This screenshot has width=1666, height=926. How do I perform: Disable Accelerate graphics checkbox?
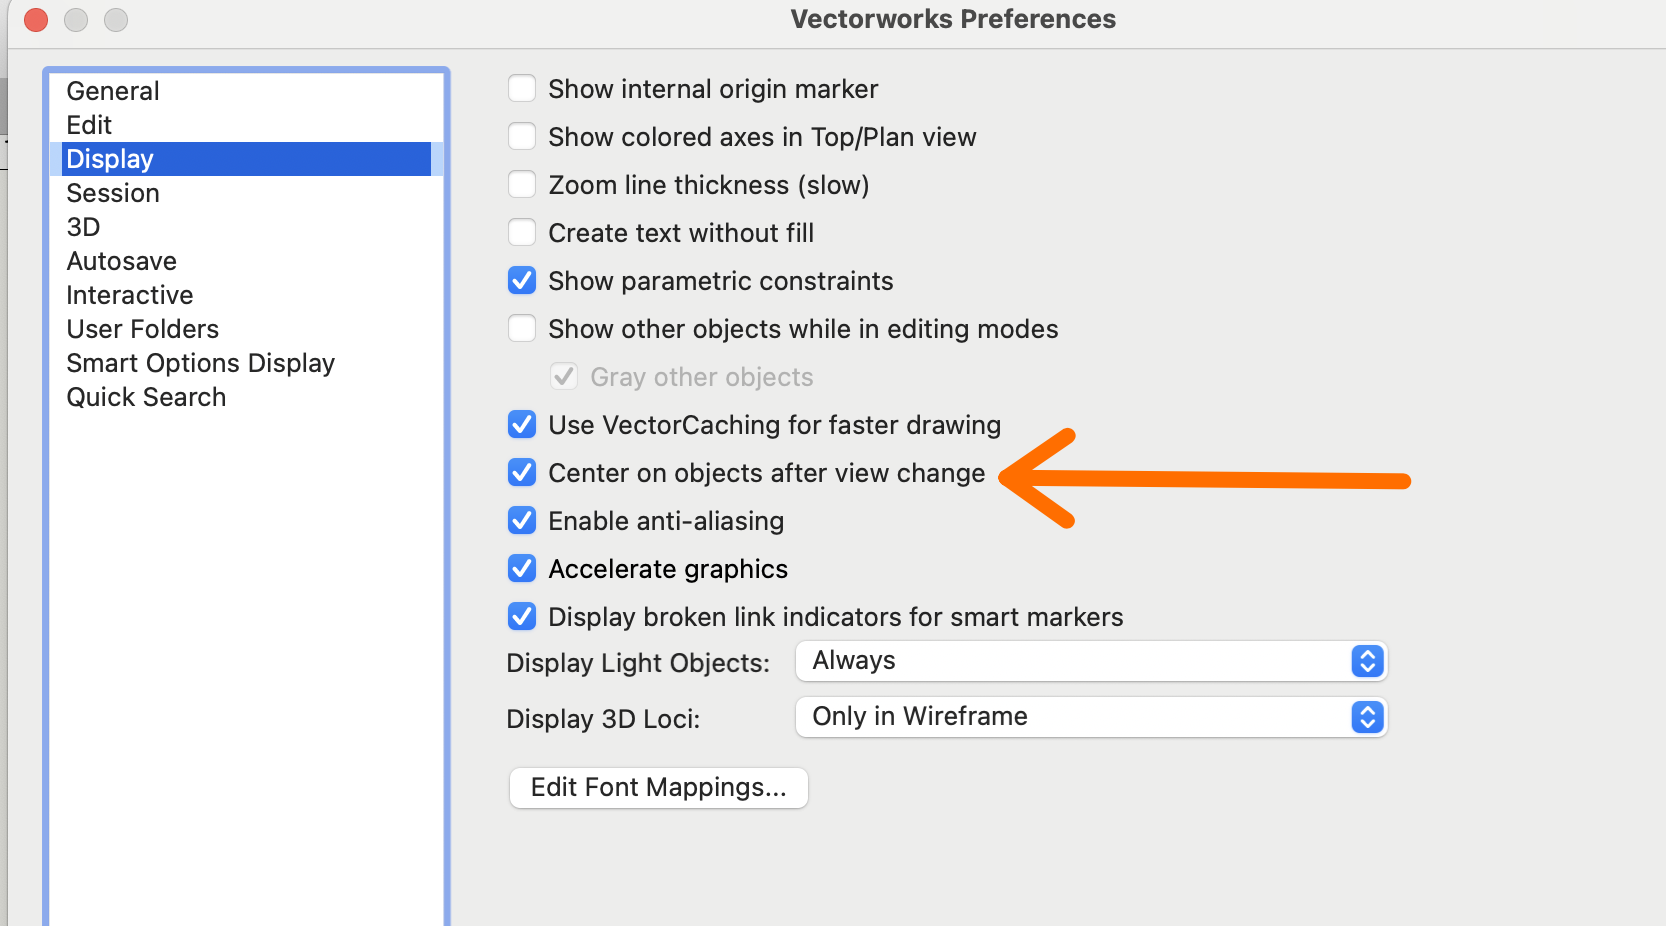point(522,569)
